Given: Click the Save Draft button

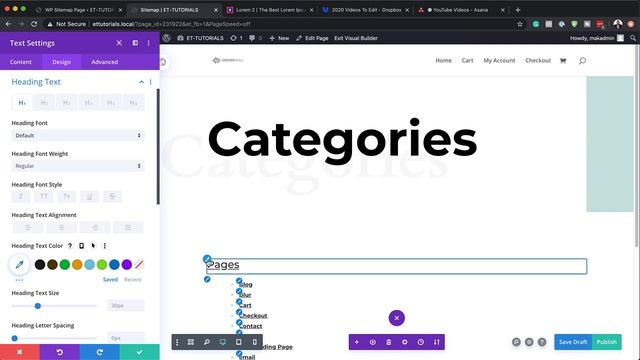Looking at the screenshot, I should 573,342.
